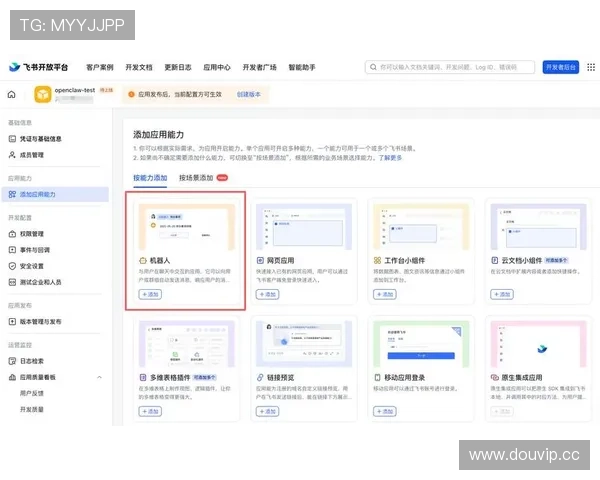Add the 工作台小组件 capability
The height and width of the screenshot is (480, 600).
pyautogui.click(x=385, y=294)
